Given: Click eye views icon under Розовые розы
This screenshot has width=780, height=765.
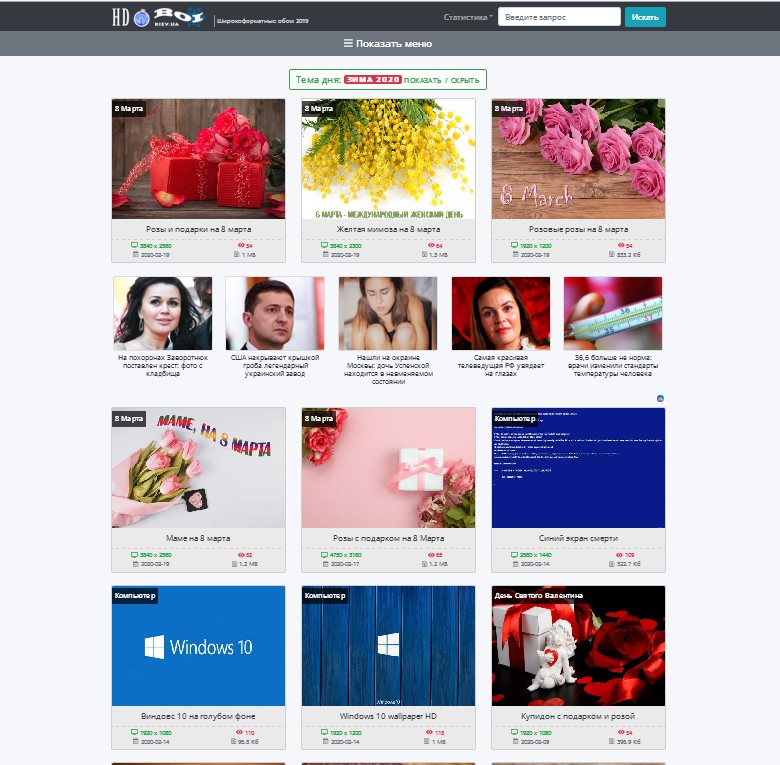Looking at the screenshot, I should pos(621,245).
